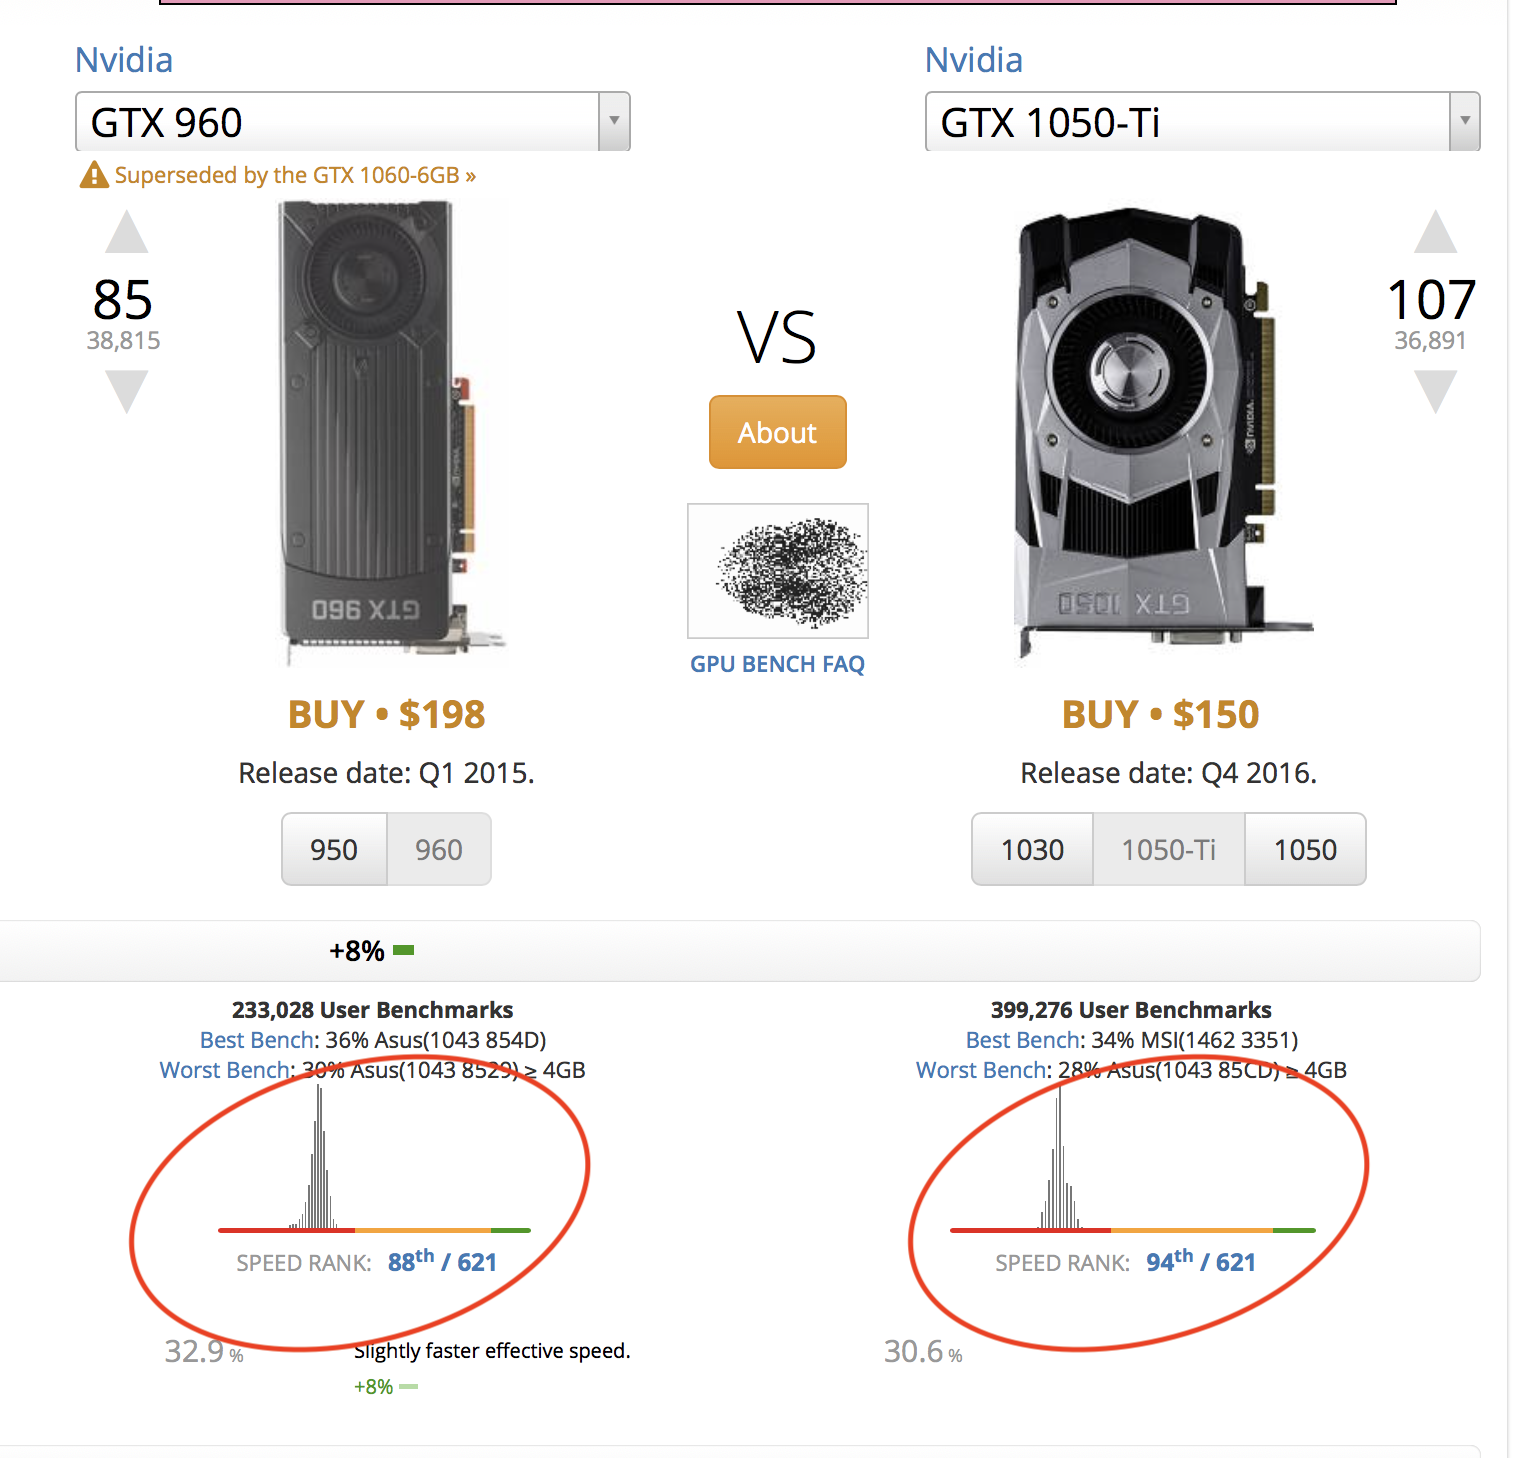This screenshot has width=1518, height=1458.
Task: Expand the GTX 1050-Ti model dropdown
Action: point(1464,121)
